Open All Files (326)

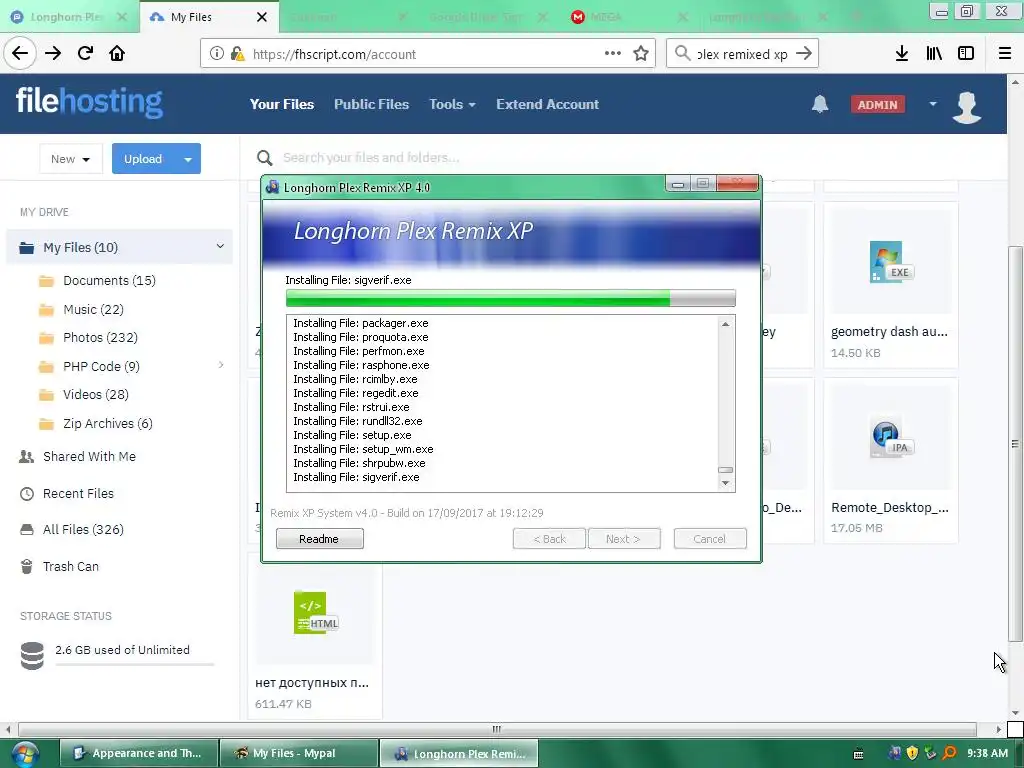[x=83, y=530]
